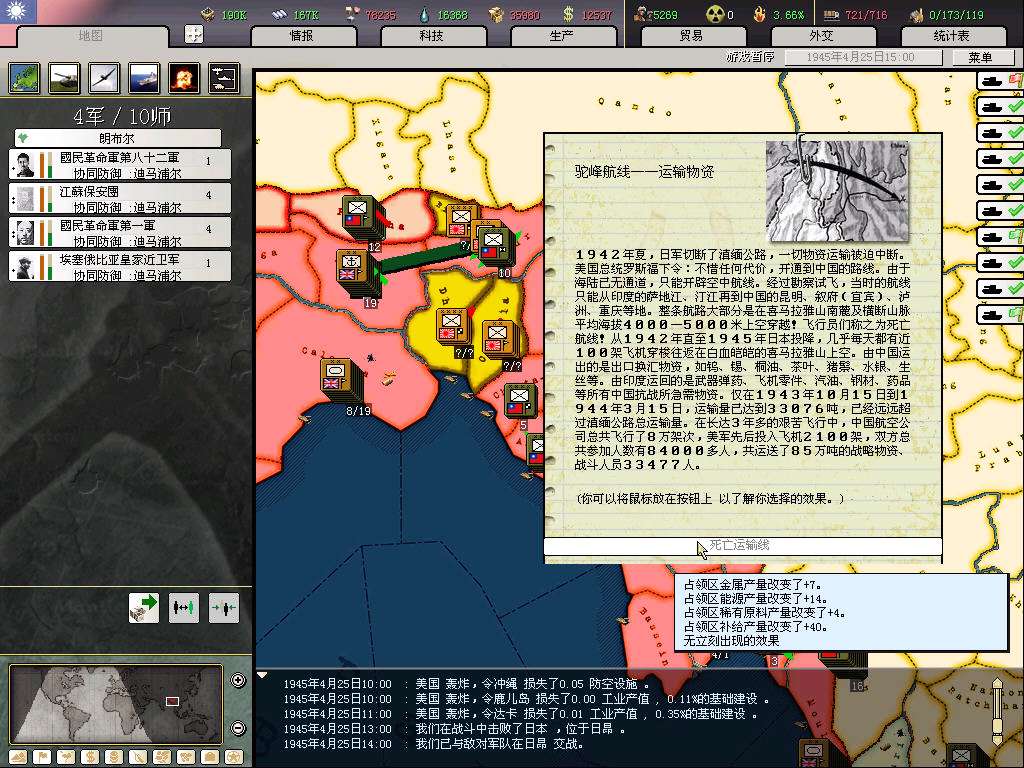The height and width of the screenshot is (768, 1024).
Task: Click the merge units inward-arrows icon
Action: pyautogui.click(x=223, y=607)
